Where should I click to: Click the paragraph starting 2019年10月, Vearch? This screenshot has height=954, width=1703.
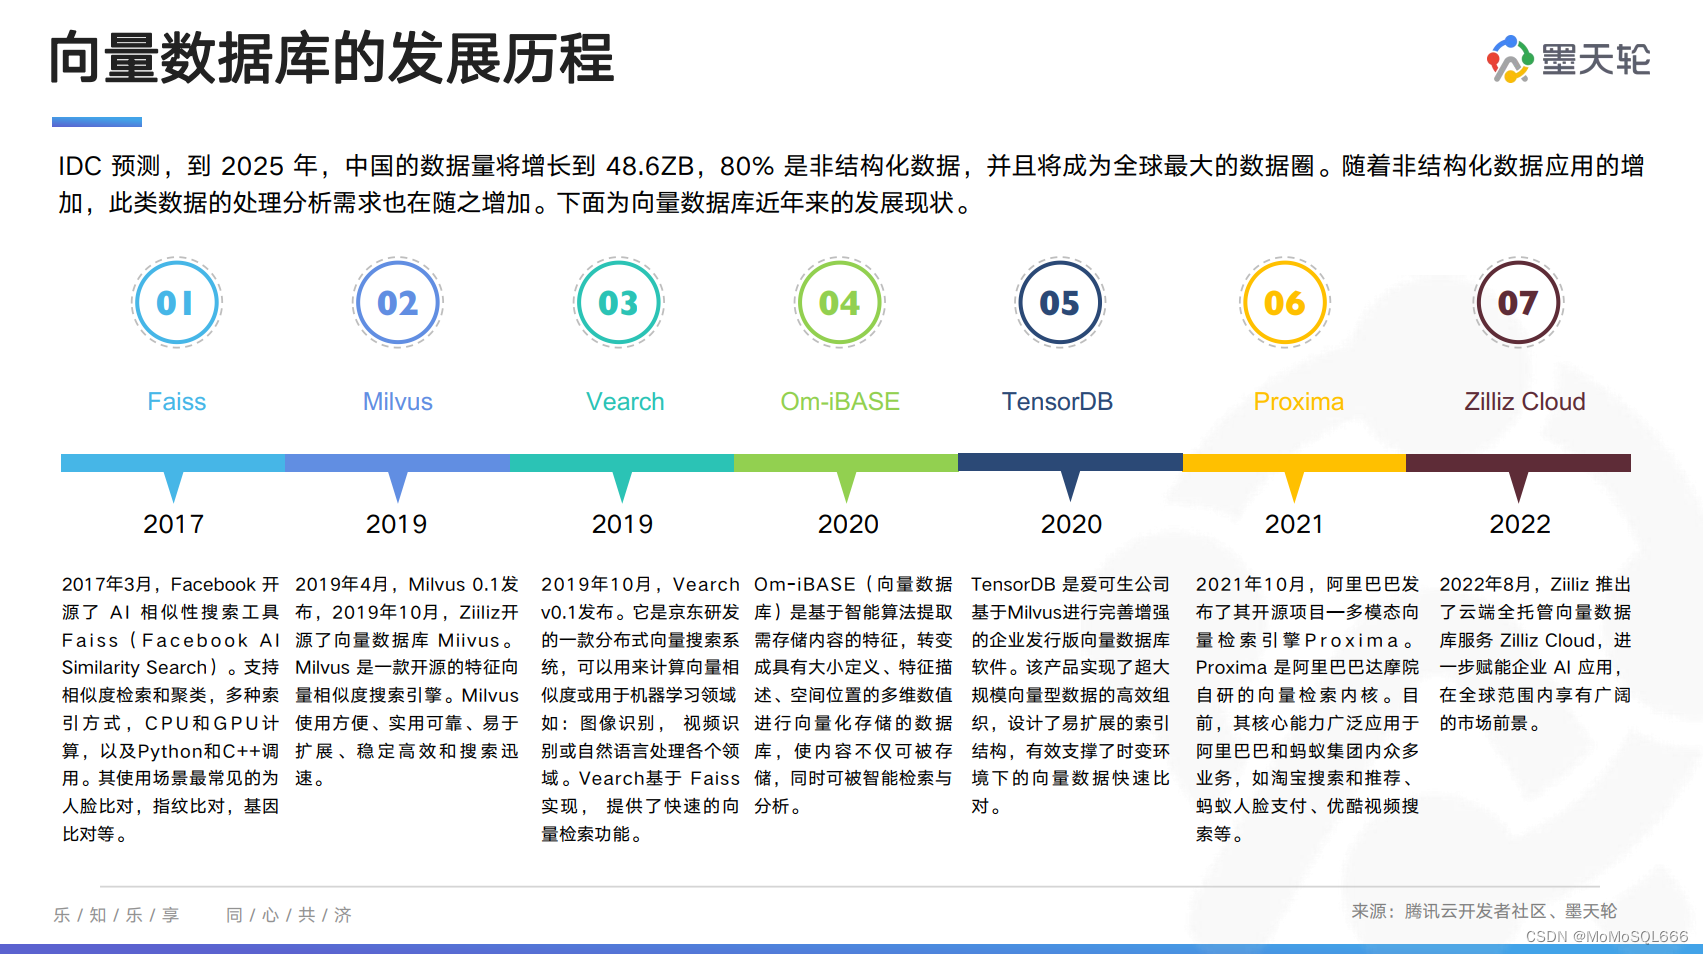640,709
